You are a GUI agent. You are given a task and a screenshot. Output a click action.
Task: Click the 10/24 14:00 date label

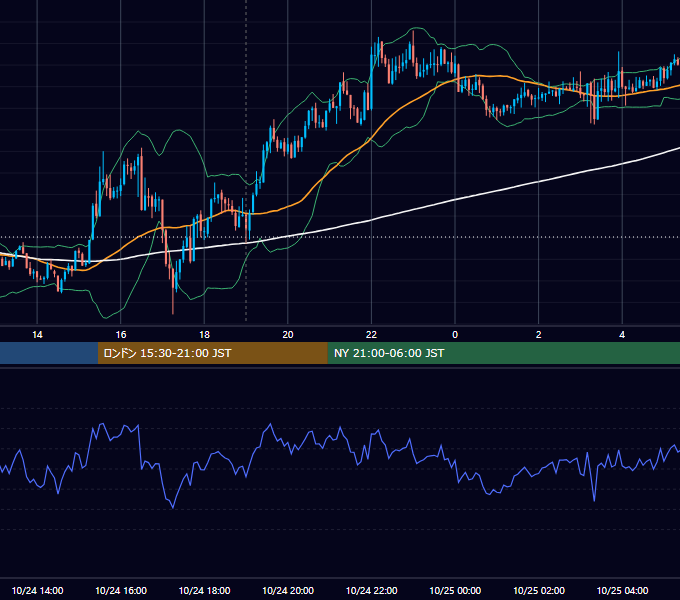click(37, 590)
